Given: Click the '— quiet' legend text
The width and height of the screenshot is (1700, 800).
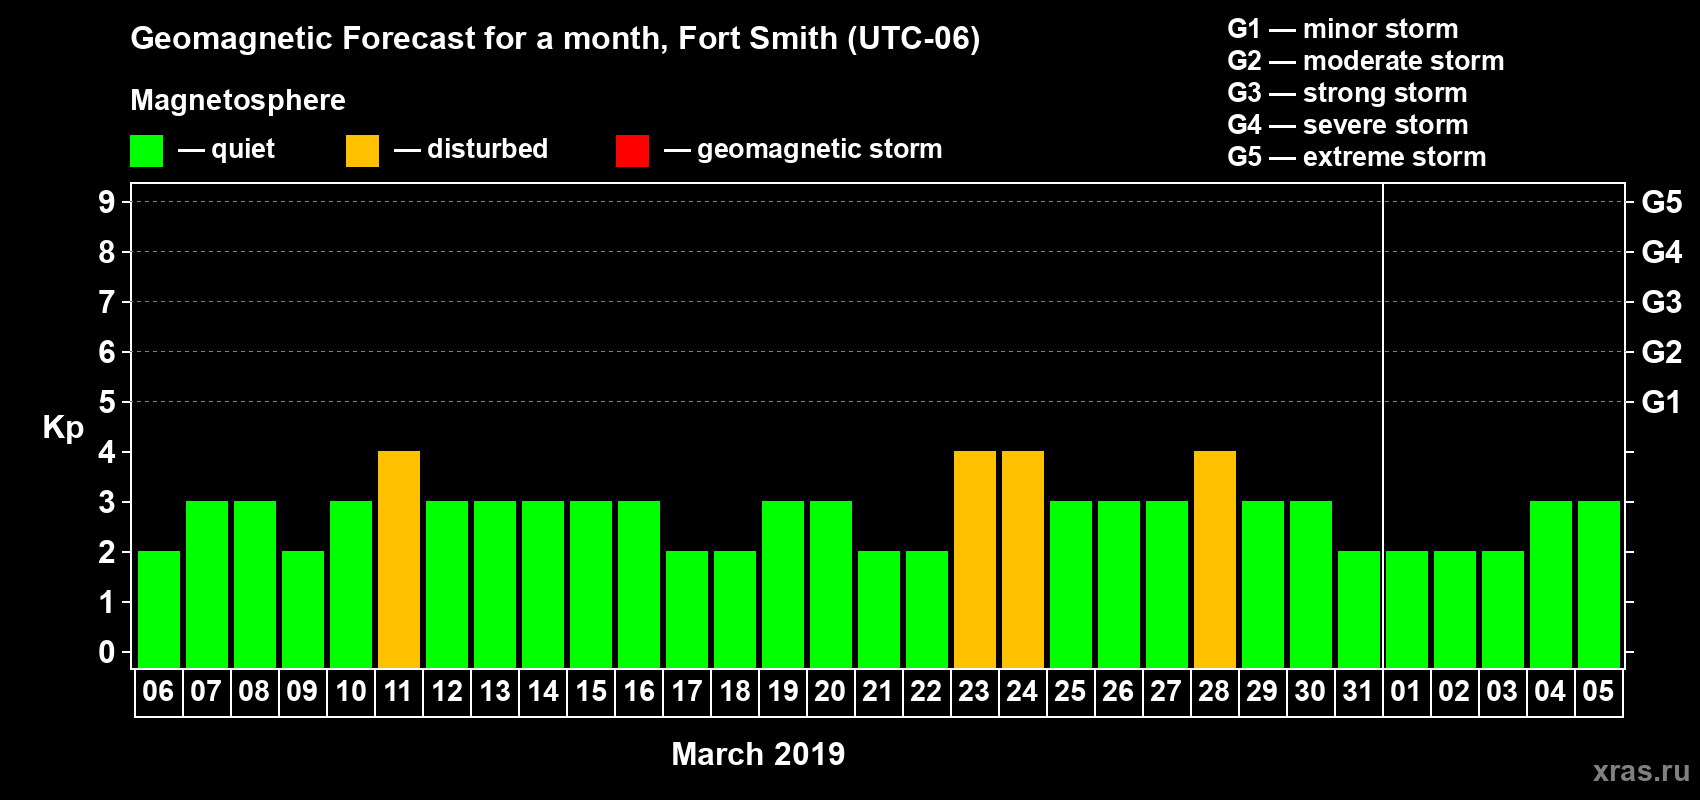Looking at the screenshot, I should click(x=226, y=150).
